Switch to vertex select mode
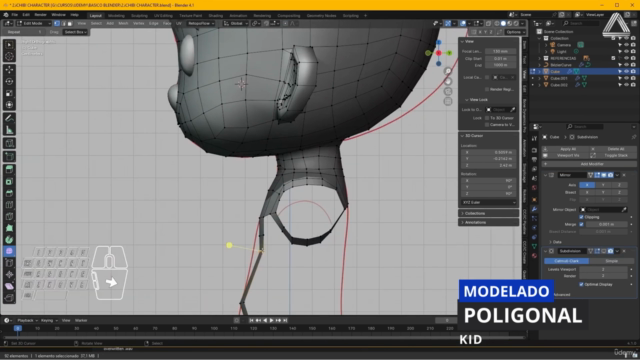Viewport: 640px width, 360px height. click(57, 23)
